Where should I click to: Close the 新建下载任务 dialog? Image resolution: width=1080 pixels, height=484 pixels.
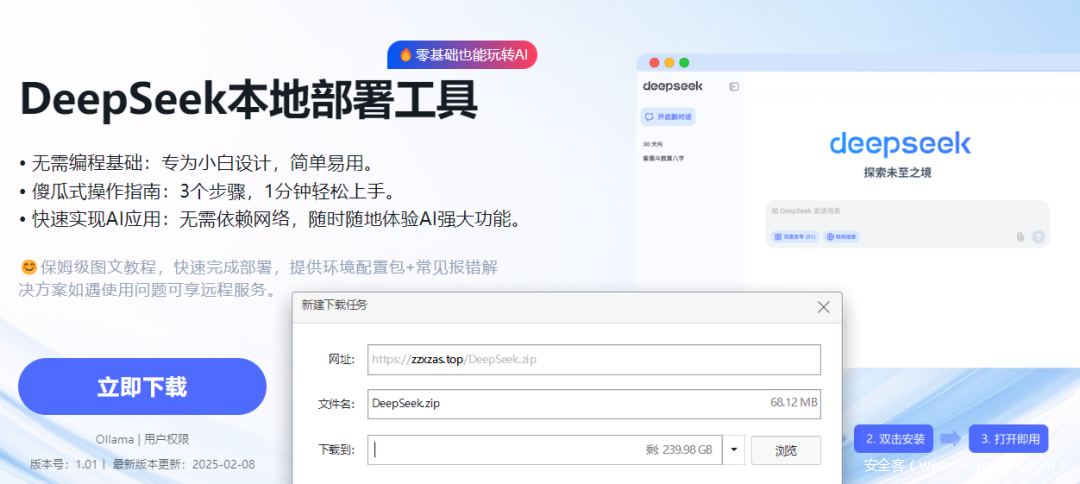pos(823,307)
